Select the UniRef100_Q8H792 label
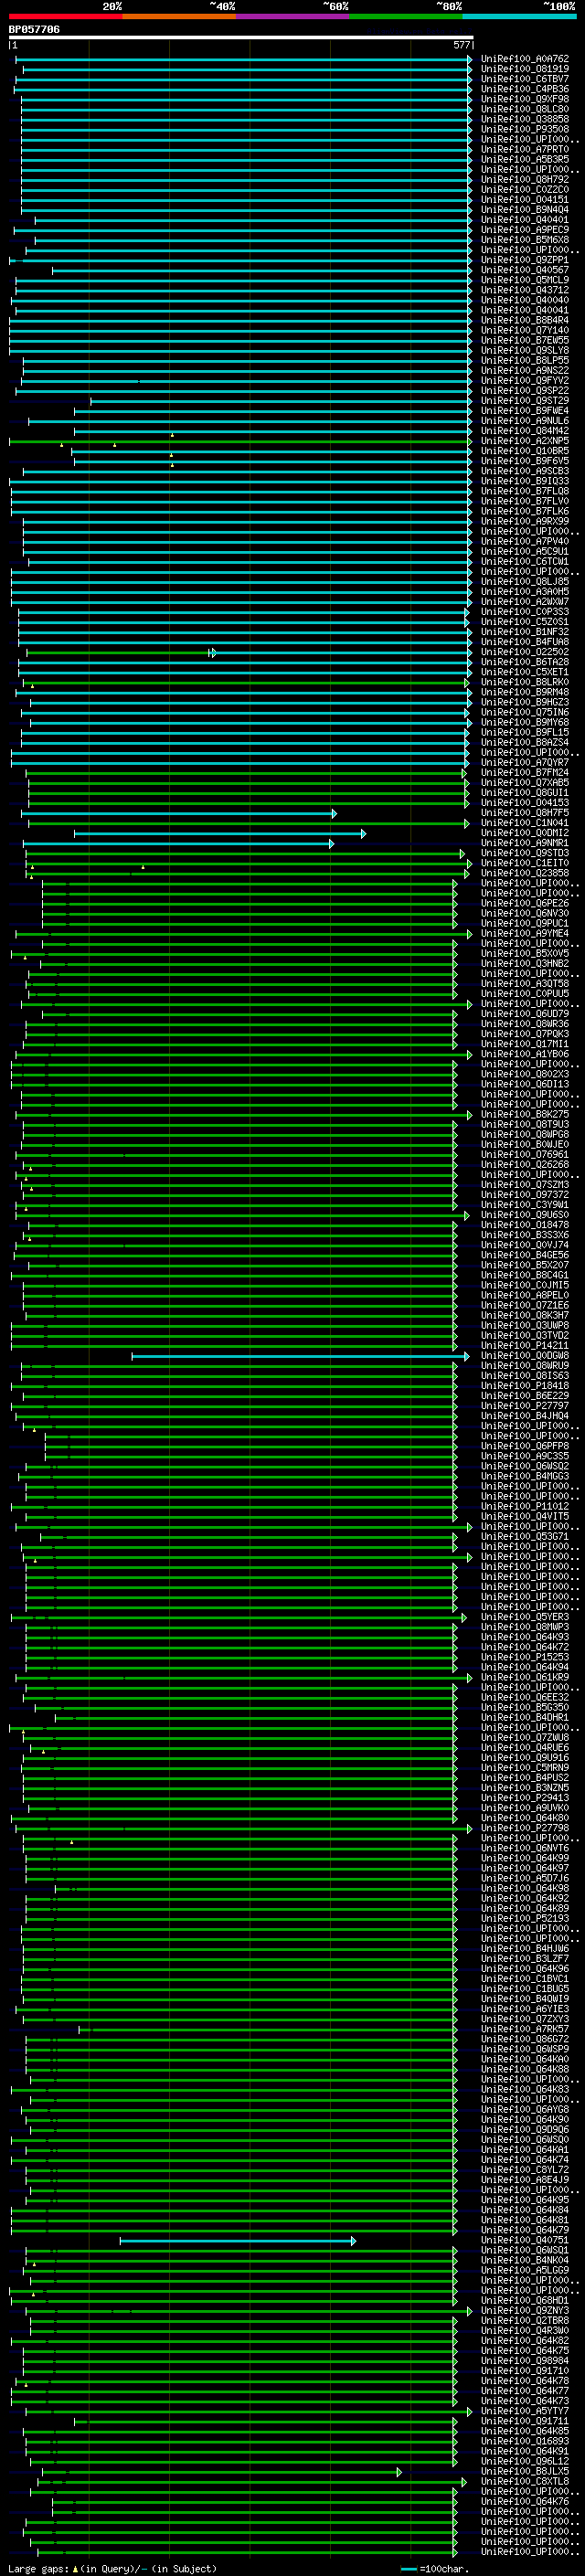The image size is (585, 2576). (525, 179)
